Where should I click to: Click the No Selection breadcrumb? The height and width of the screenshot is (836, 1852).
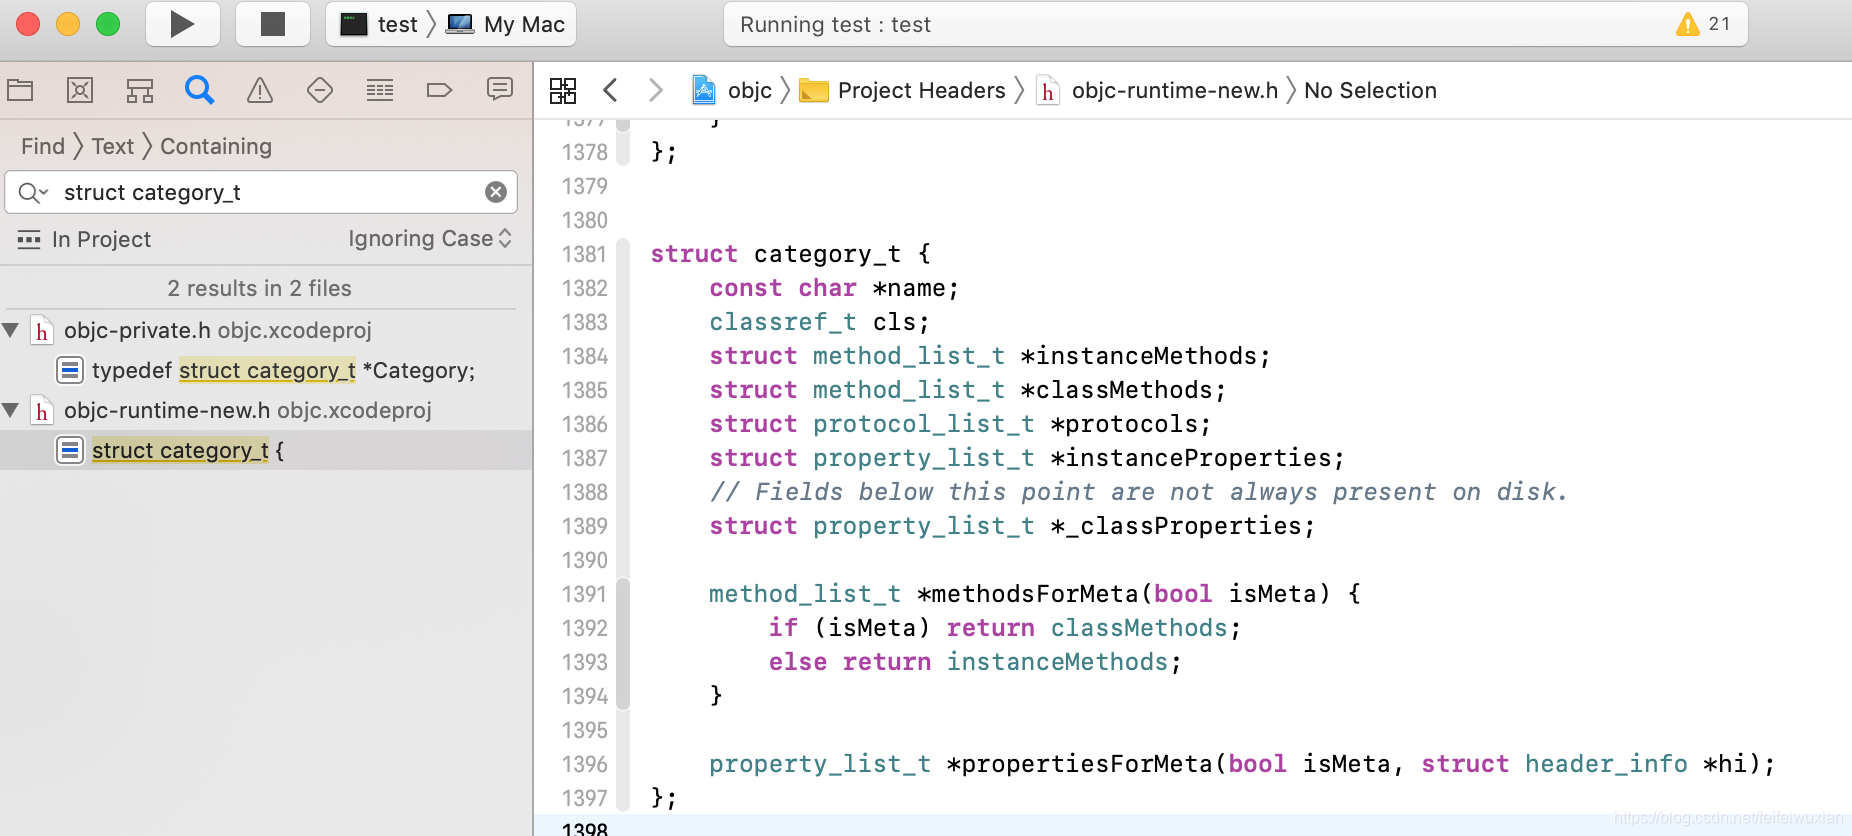click(1370, 90)
